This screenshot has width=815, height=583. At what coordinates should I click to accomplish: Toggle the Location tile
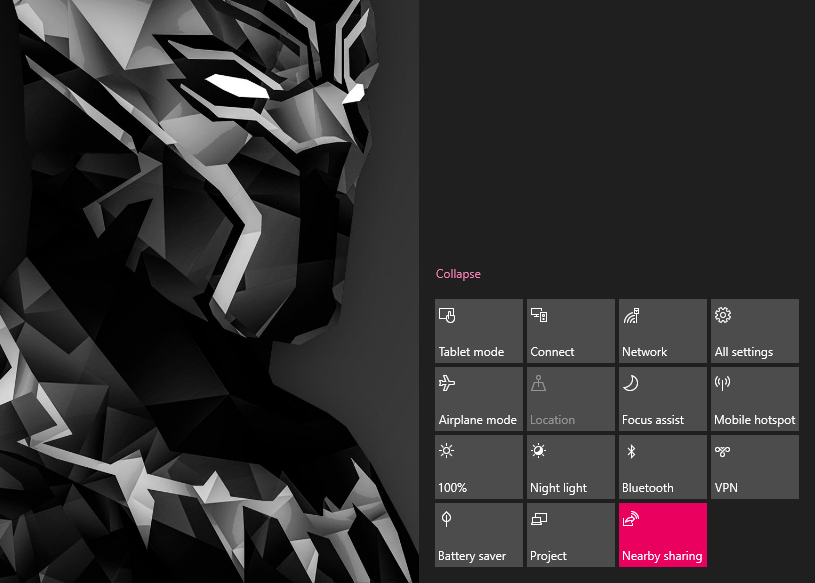(x=571, y=399)
